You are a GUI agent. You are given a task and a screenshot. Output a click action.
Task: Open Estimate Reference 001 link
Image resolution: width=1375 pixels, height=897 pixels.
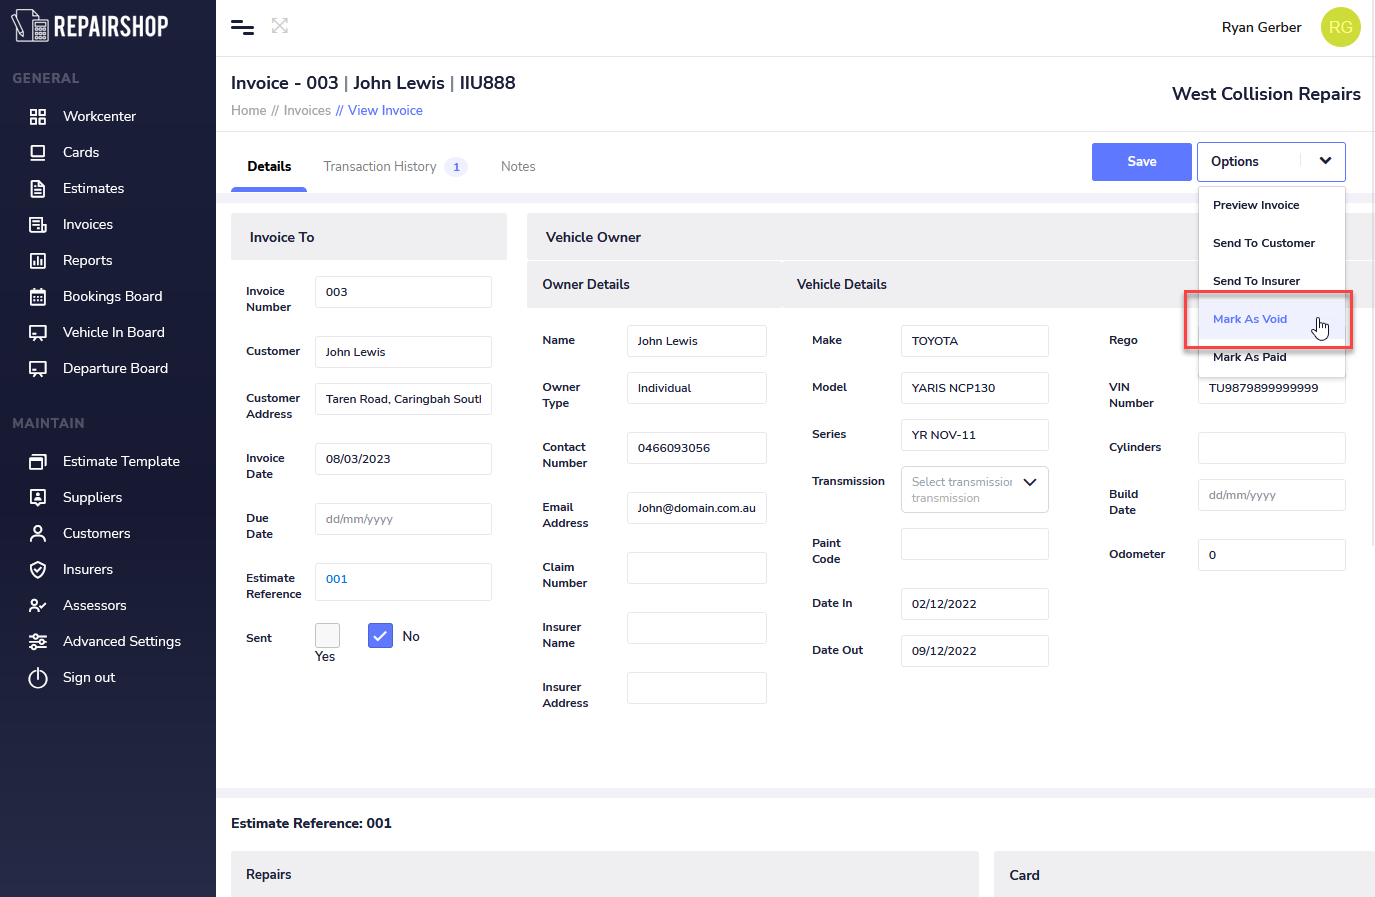[x=337, y=579]
